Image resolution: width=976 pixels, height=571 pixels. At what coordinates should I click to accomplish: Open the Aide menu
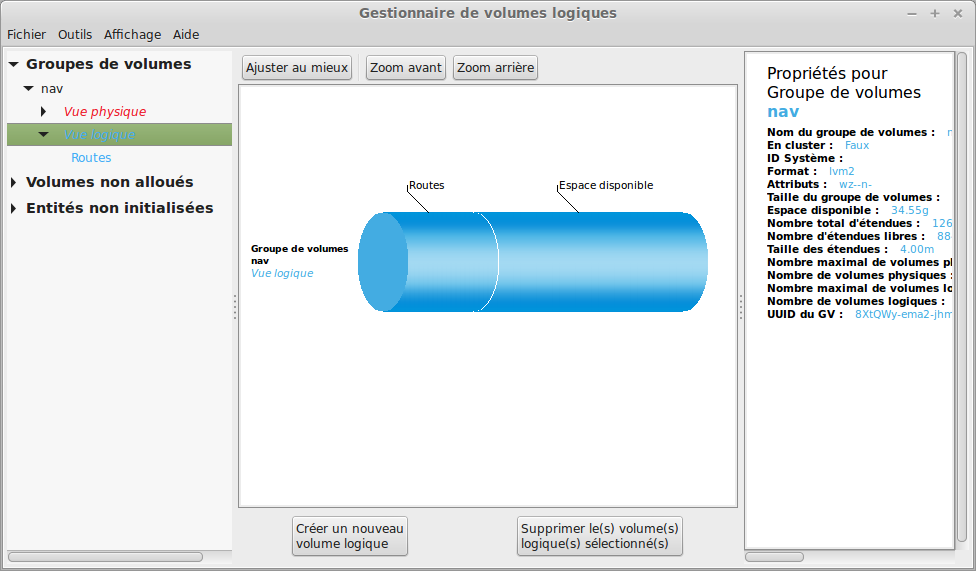coord(185,35)
